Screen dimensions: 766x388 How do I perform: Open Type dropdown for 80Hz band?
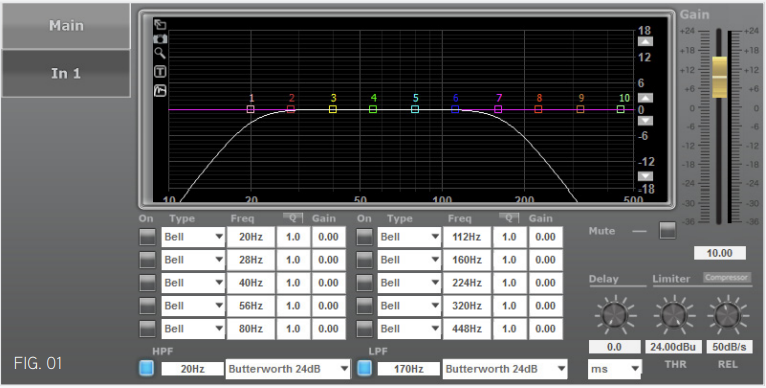pyautogui.click(x=193, y=329)
